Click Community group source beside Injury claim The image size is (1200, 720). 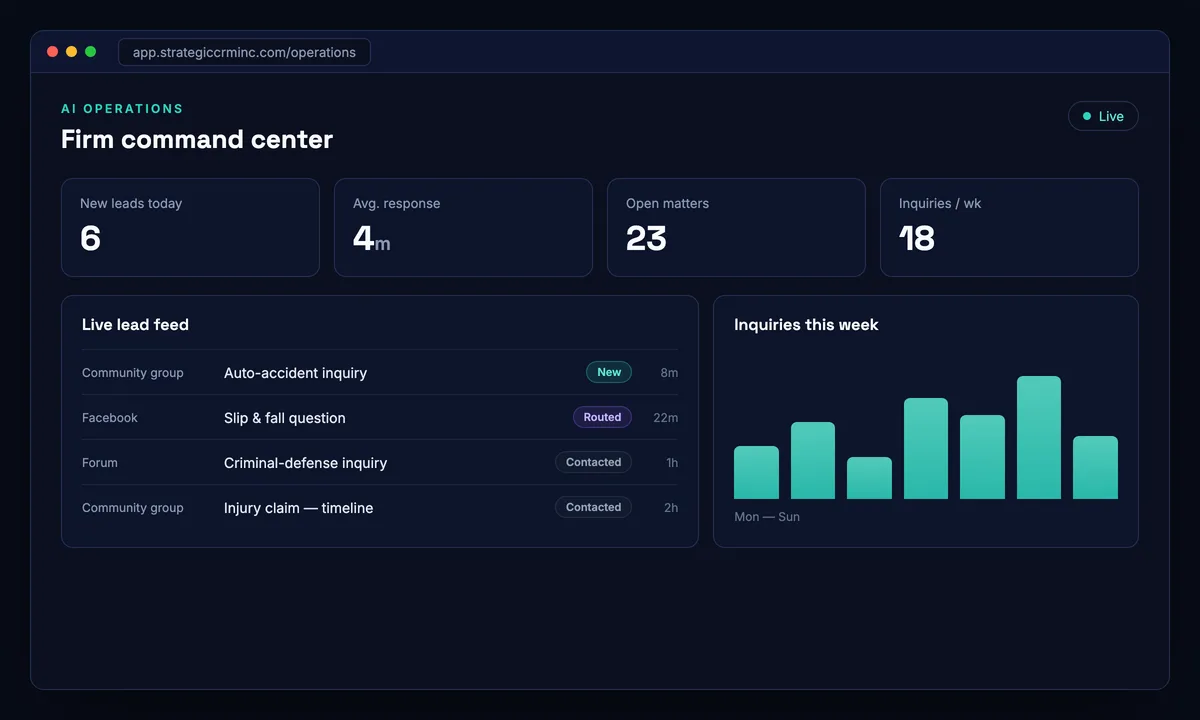(x=133, y=508)
